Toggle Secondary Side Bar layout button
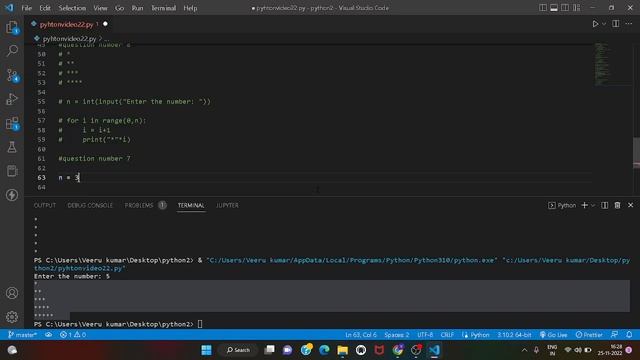This screenshot has height=360, width=640. tap(565, 8)
